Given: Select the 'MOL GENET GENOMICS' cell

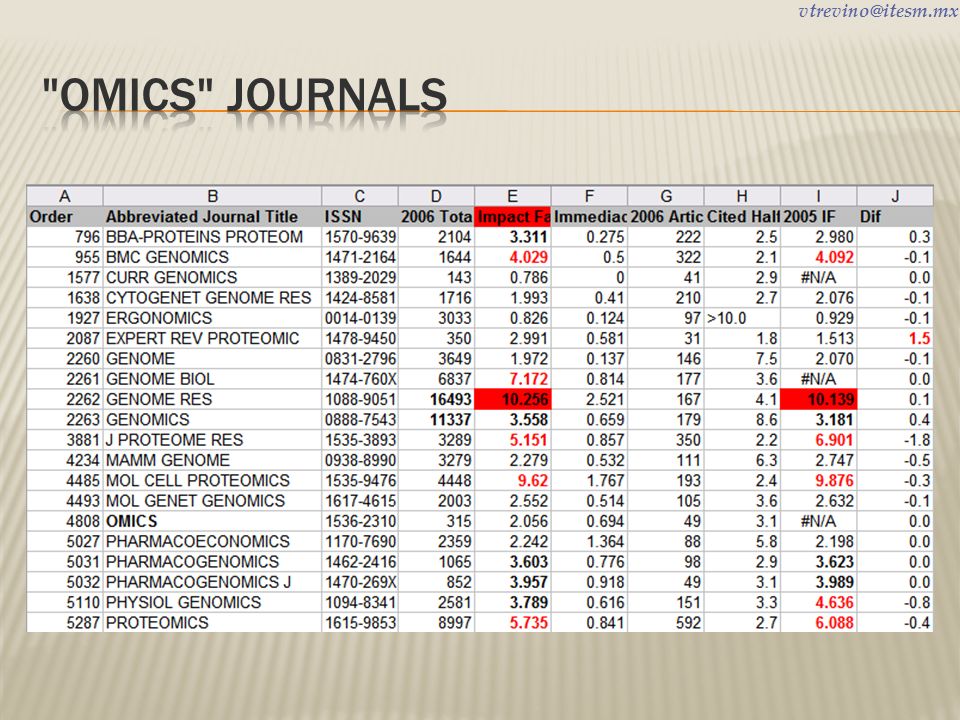Looking at the screenshot, I should (x=212, y=500).
